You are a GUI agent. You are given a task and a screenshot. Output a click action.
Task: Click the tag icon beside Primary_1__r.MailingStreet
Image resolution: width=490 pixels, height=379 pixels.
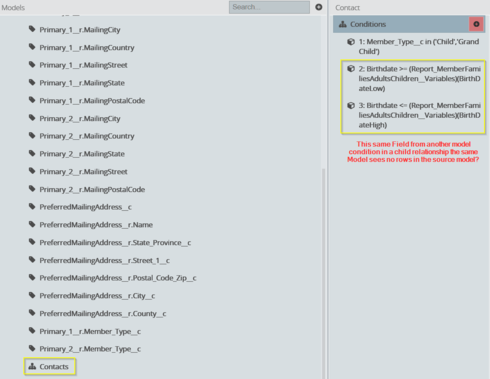[x=32, y=64]
